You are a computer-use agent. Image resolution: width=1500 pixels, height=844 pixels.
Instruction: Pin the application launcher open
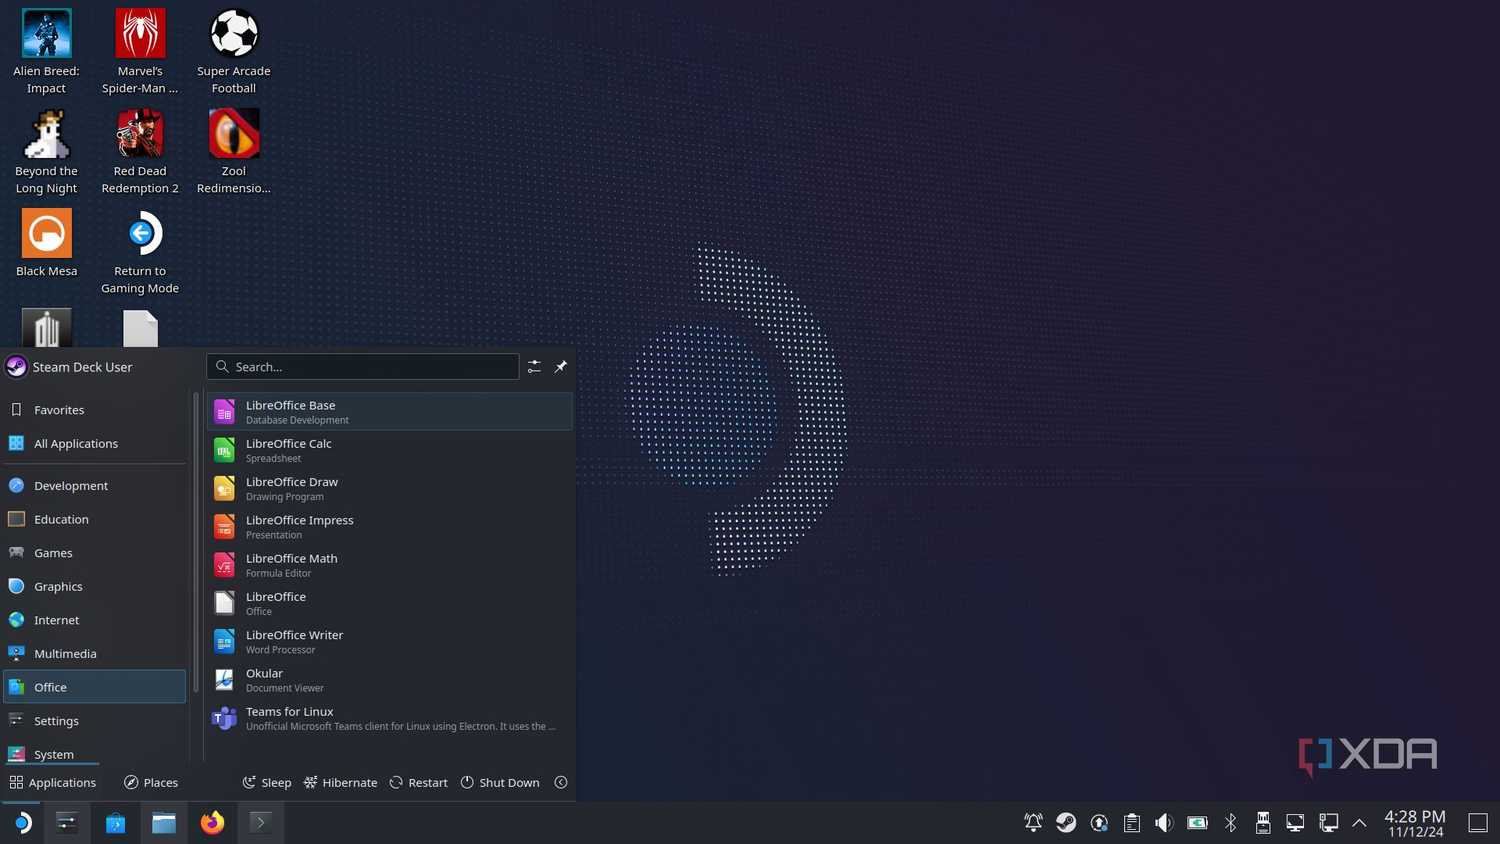(x=561, y=367)
